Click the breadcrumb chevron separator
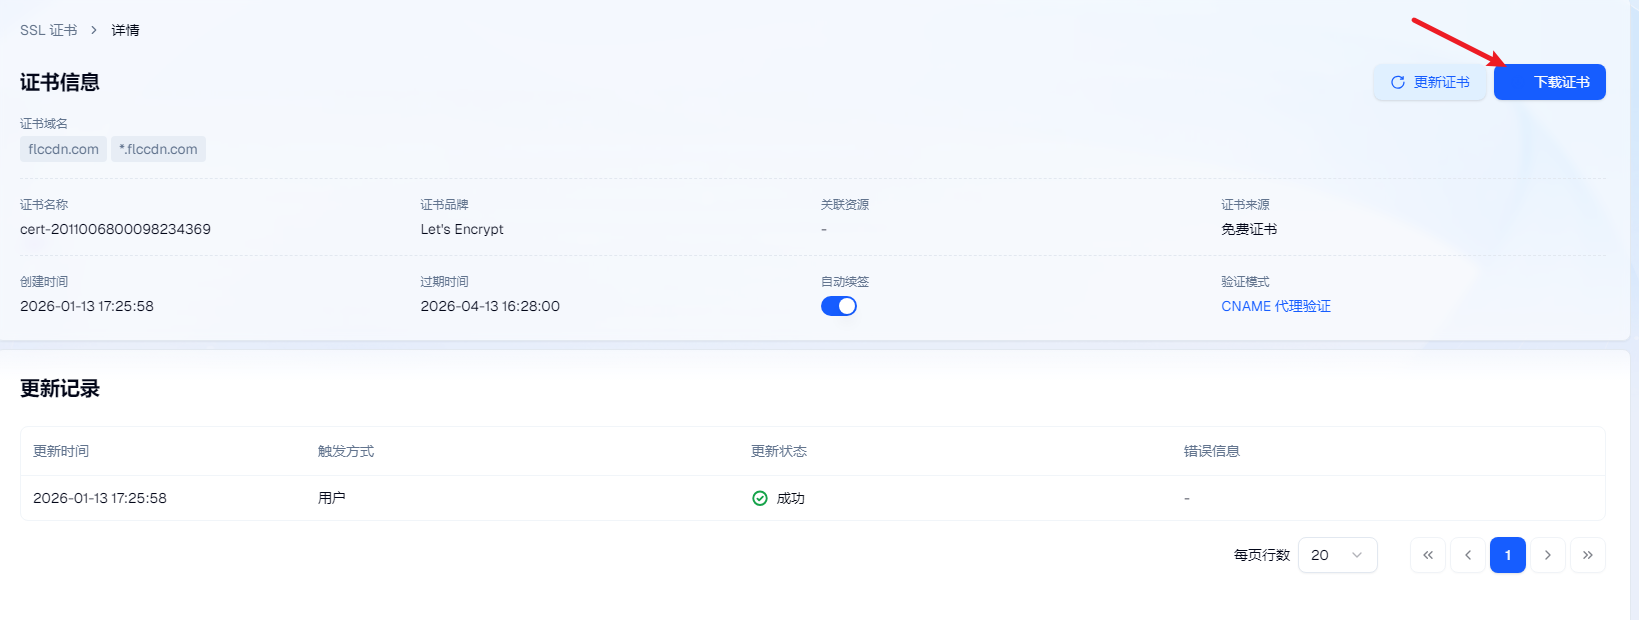The width and height of the screenshot is (1639, 620). [94, 30]
